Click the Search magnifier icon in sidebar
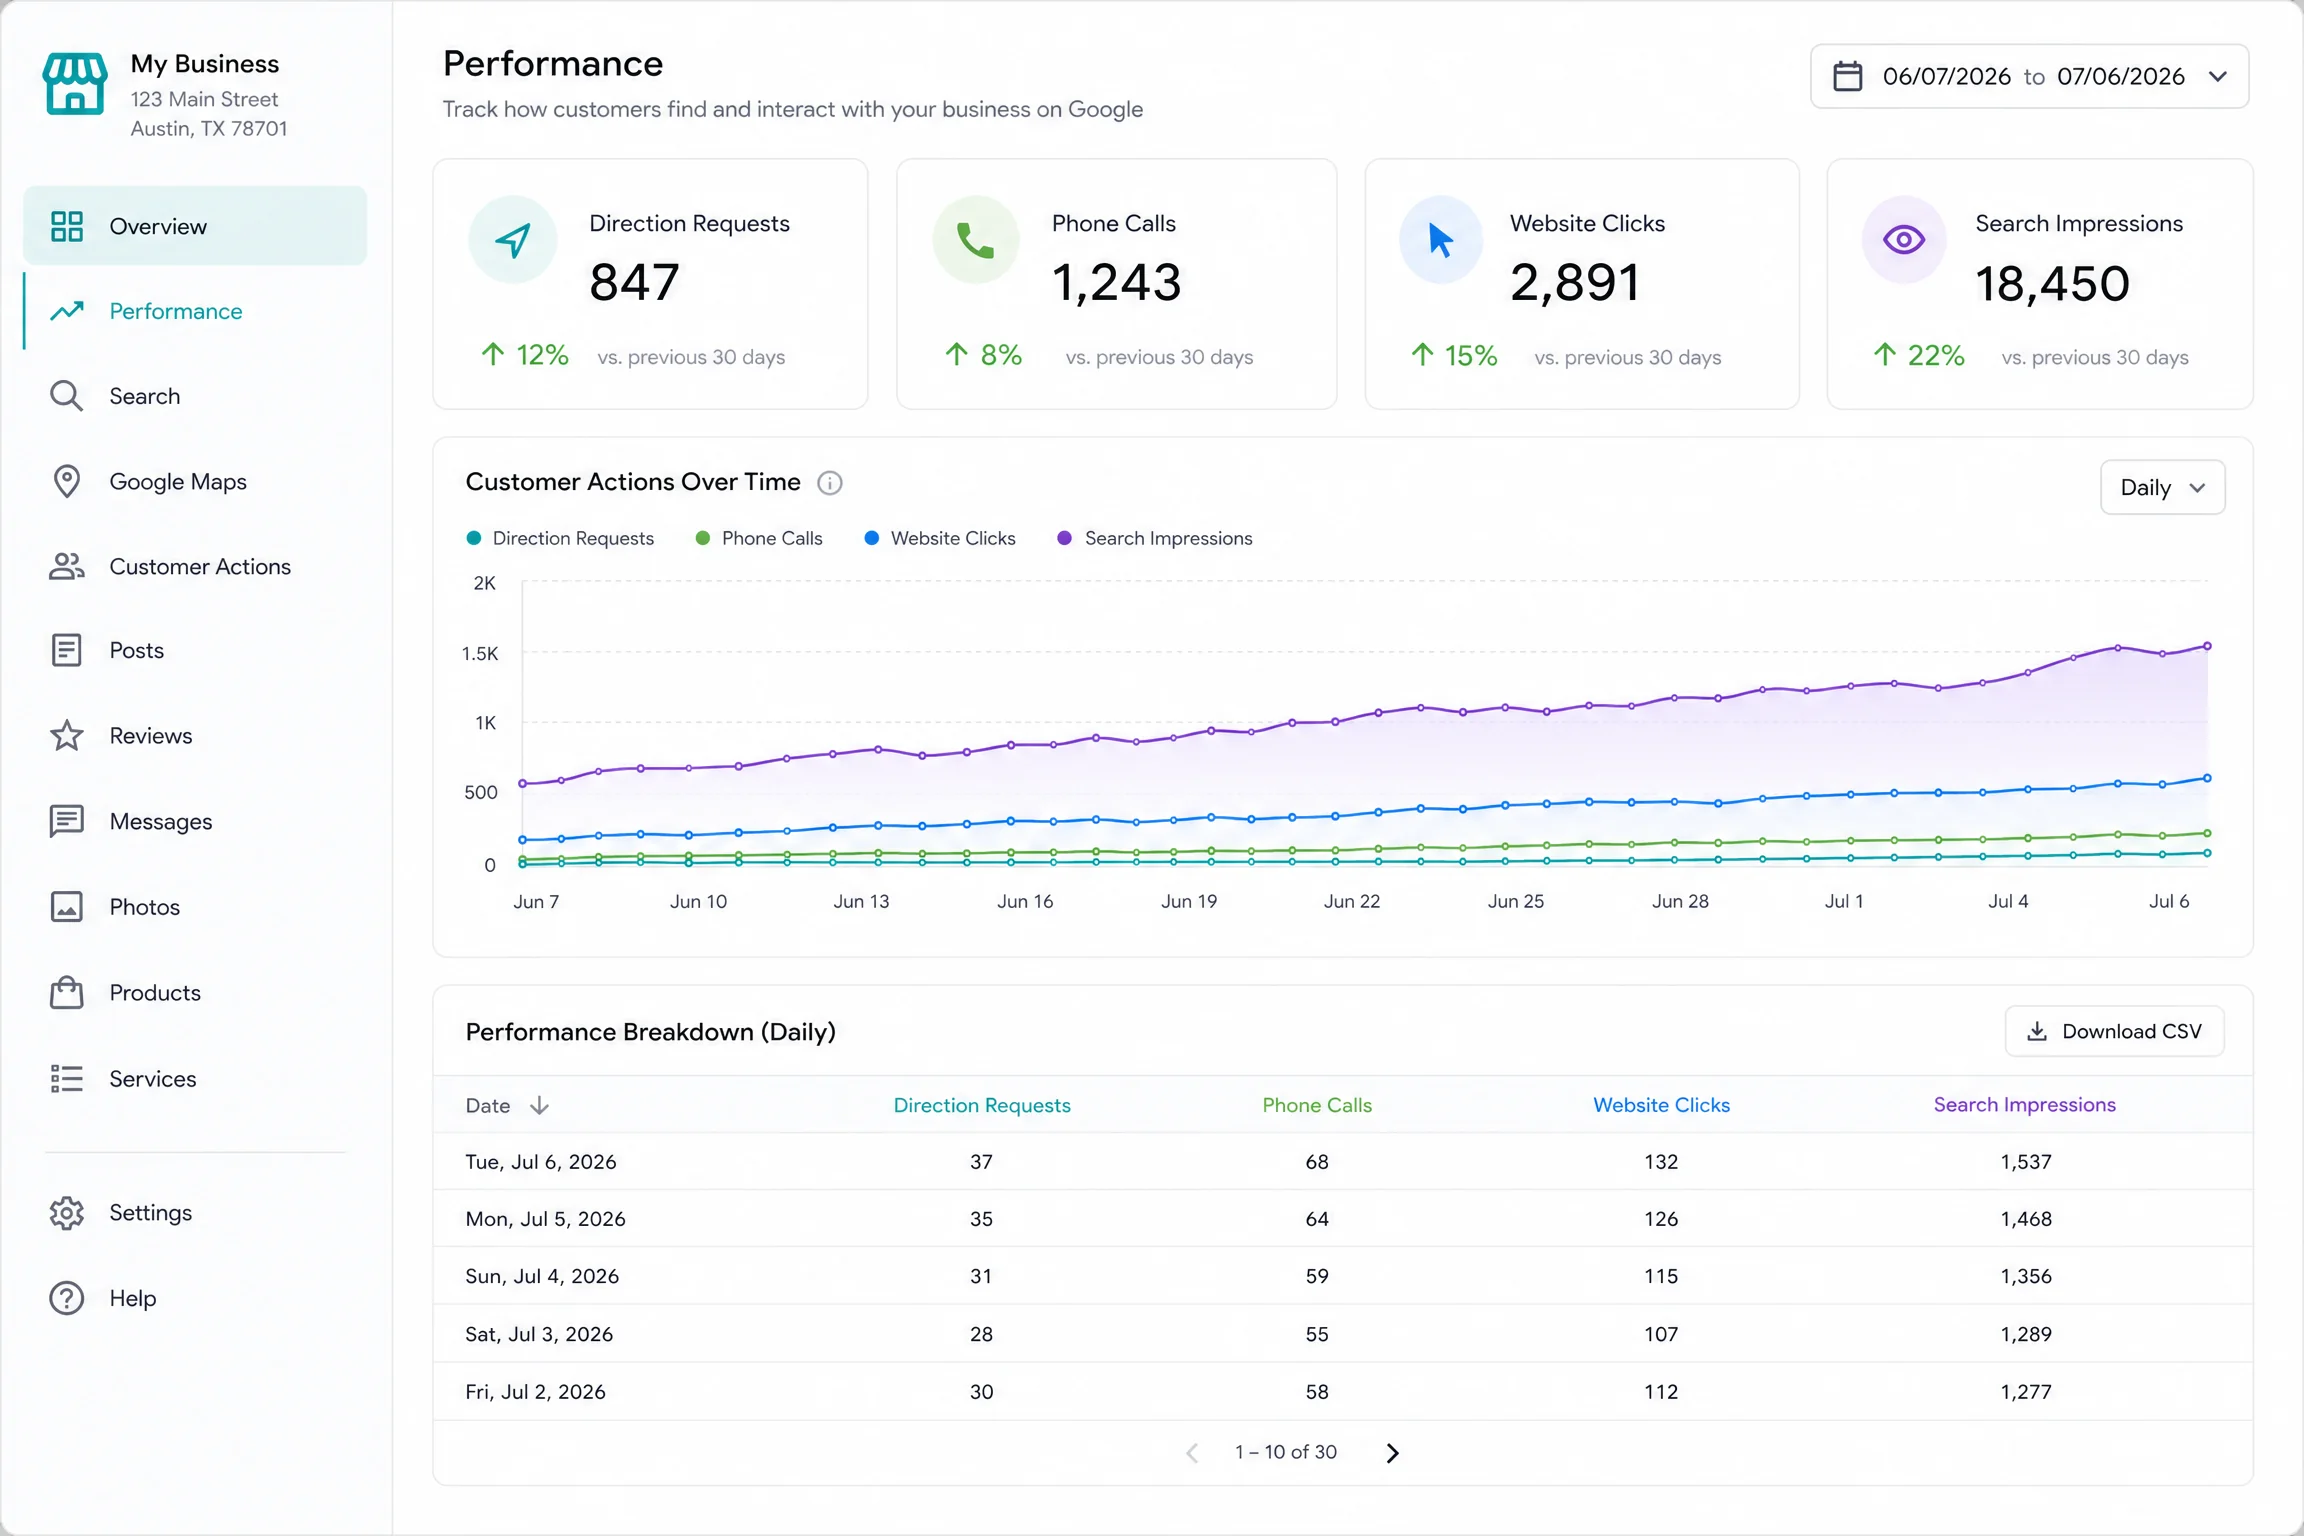Viewport: 2304px width, 1536px height. 67,396
